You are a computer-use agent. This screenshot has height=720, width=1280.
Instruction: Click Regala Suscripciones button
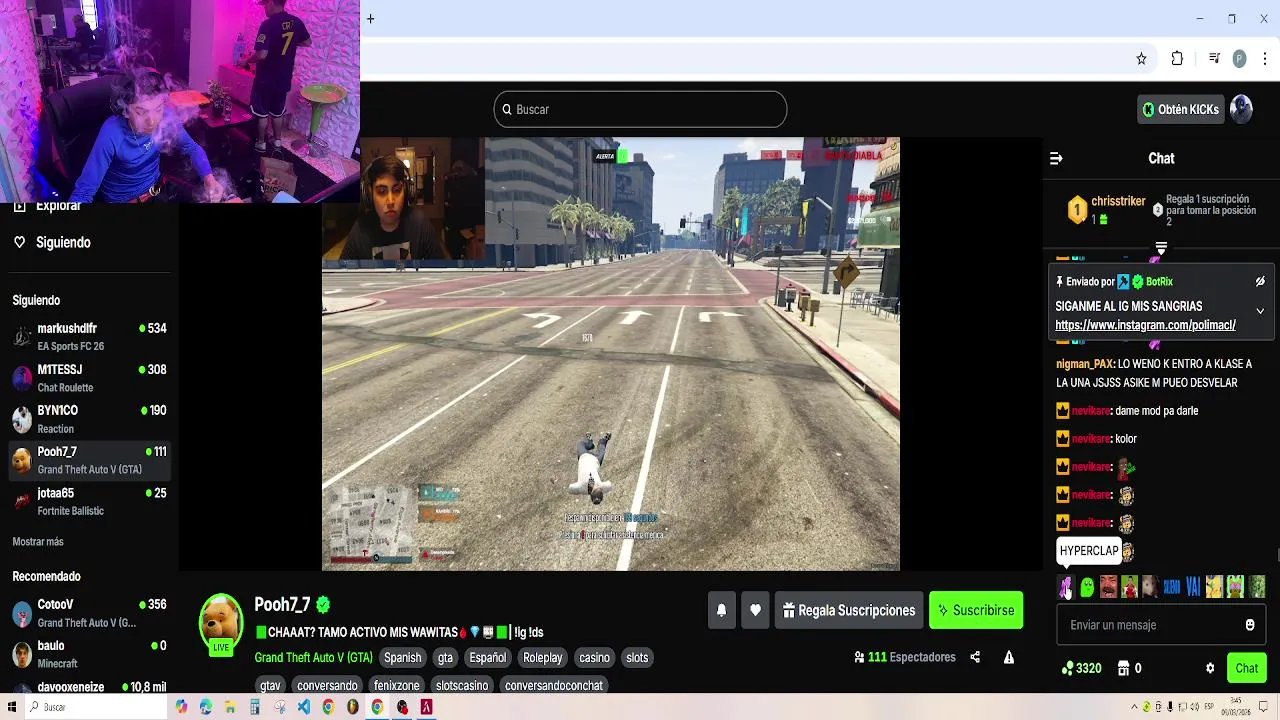coord(849,610)
